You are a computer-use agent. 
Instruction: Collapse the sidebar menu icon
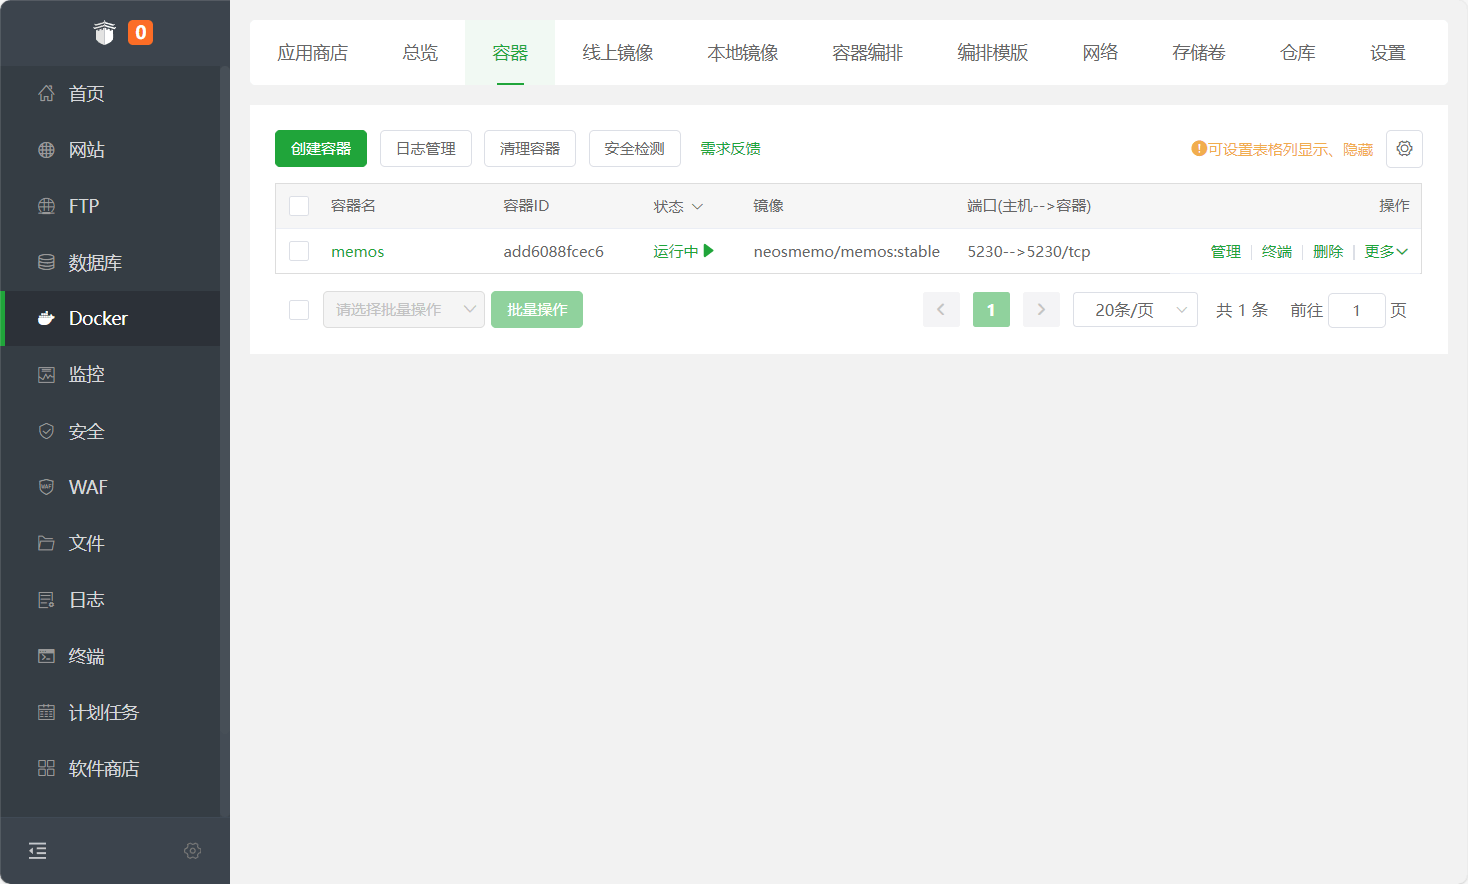coord(38,851)
